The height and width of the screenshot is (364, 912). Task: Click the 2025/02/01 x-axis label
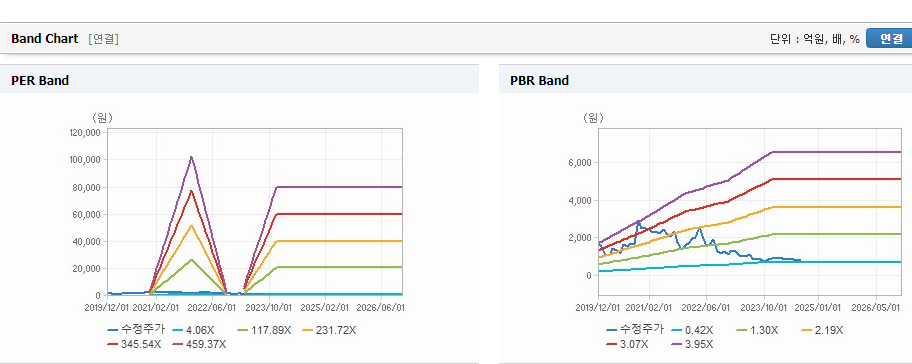point(325,307)
